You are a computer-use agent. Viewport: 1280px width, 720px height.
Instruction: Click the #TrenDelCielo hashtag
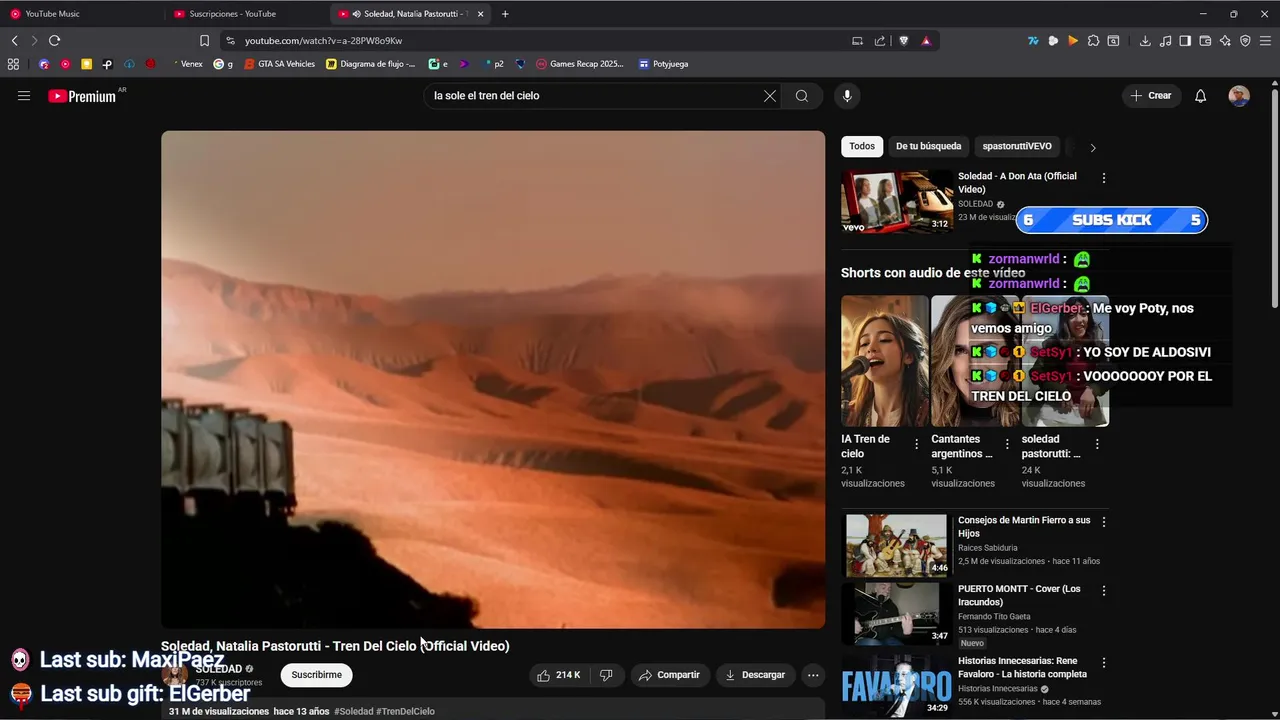pos(405,712)
